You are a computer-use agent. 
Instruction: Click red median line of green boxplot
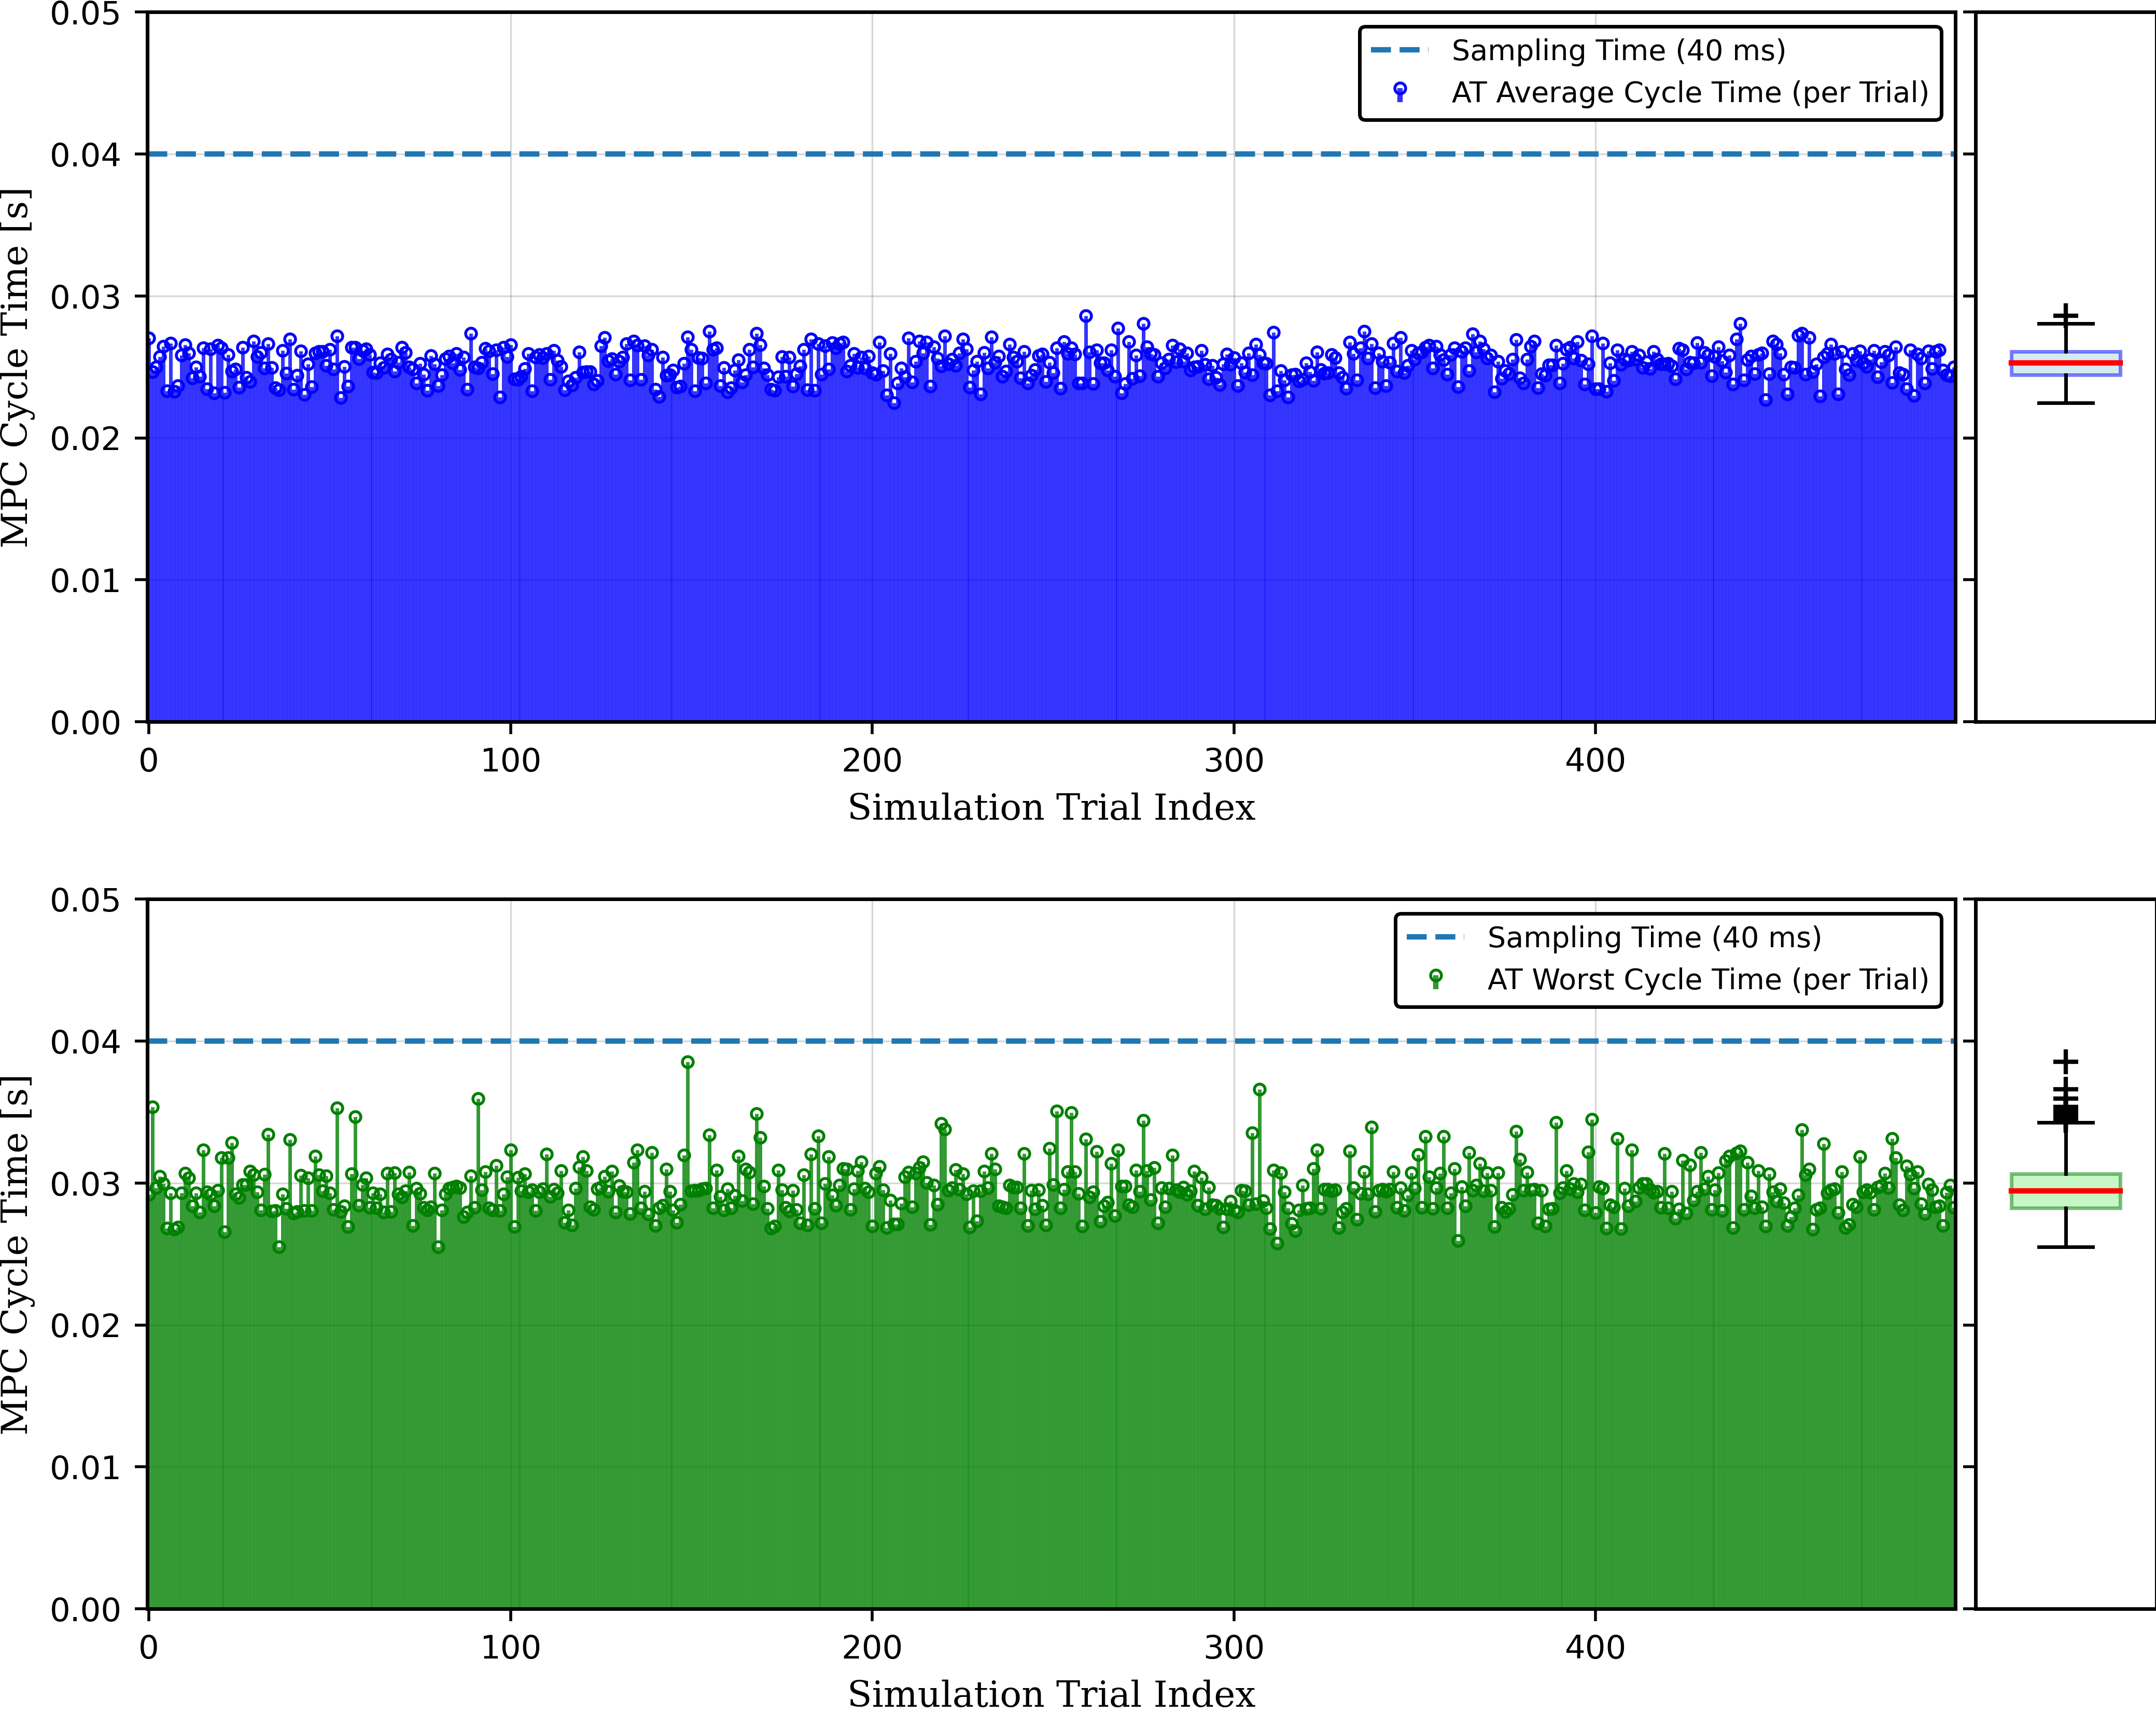tap(2065, 1191)
